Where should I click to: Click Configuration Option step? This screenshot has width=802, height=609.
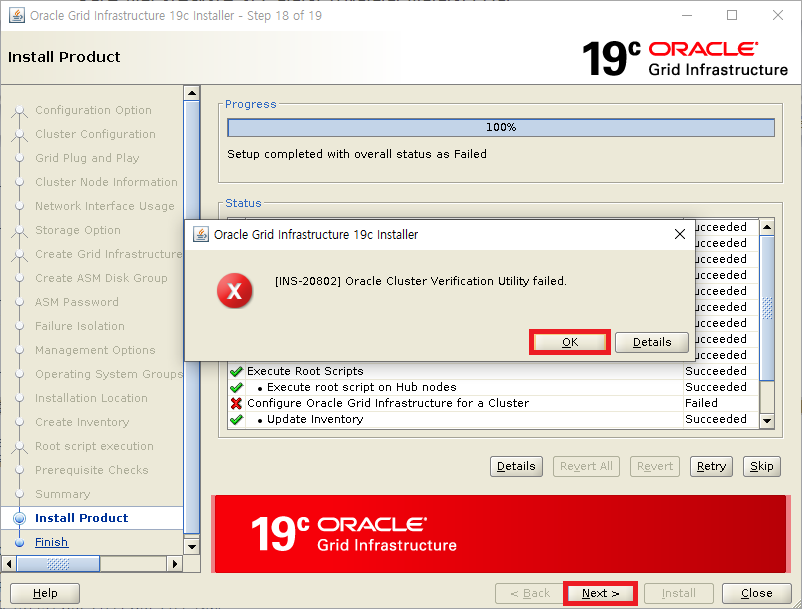point(93,110)
